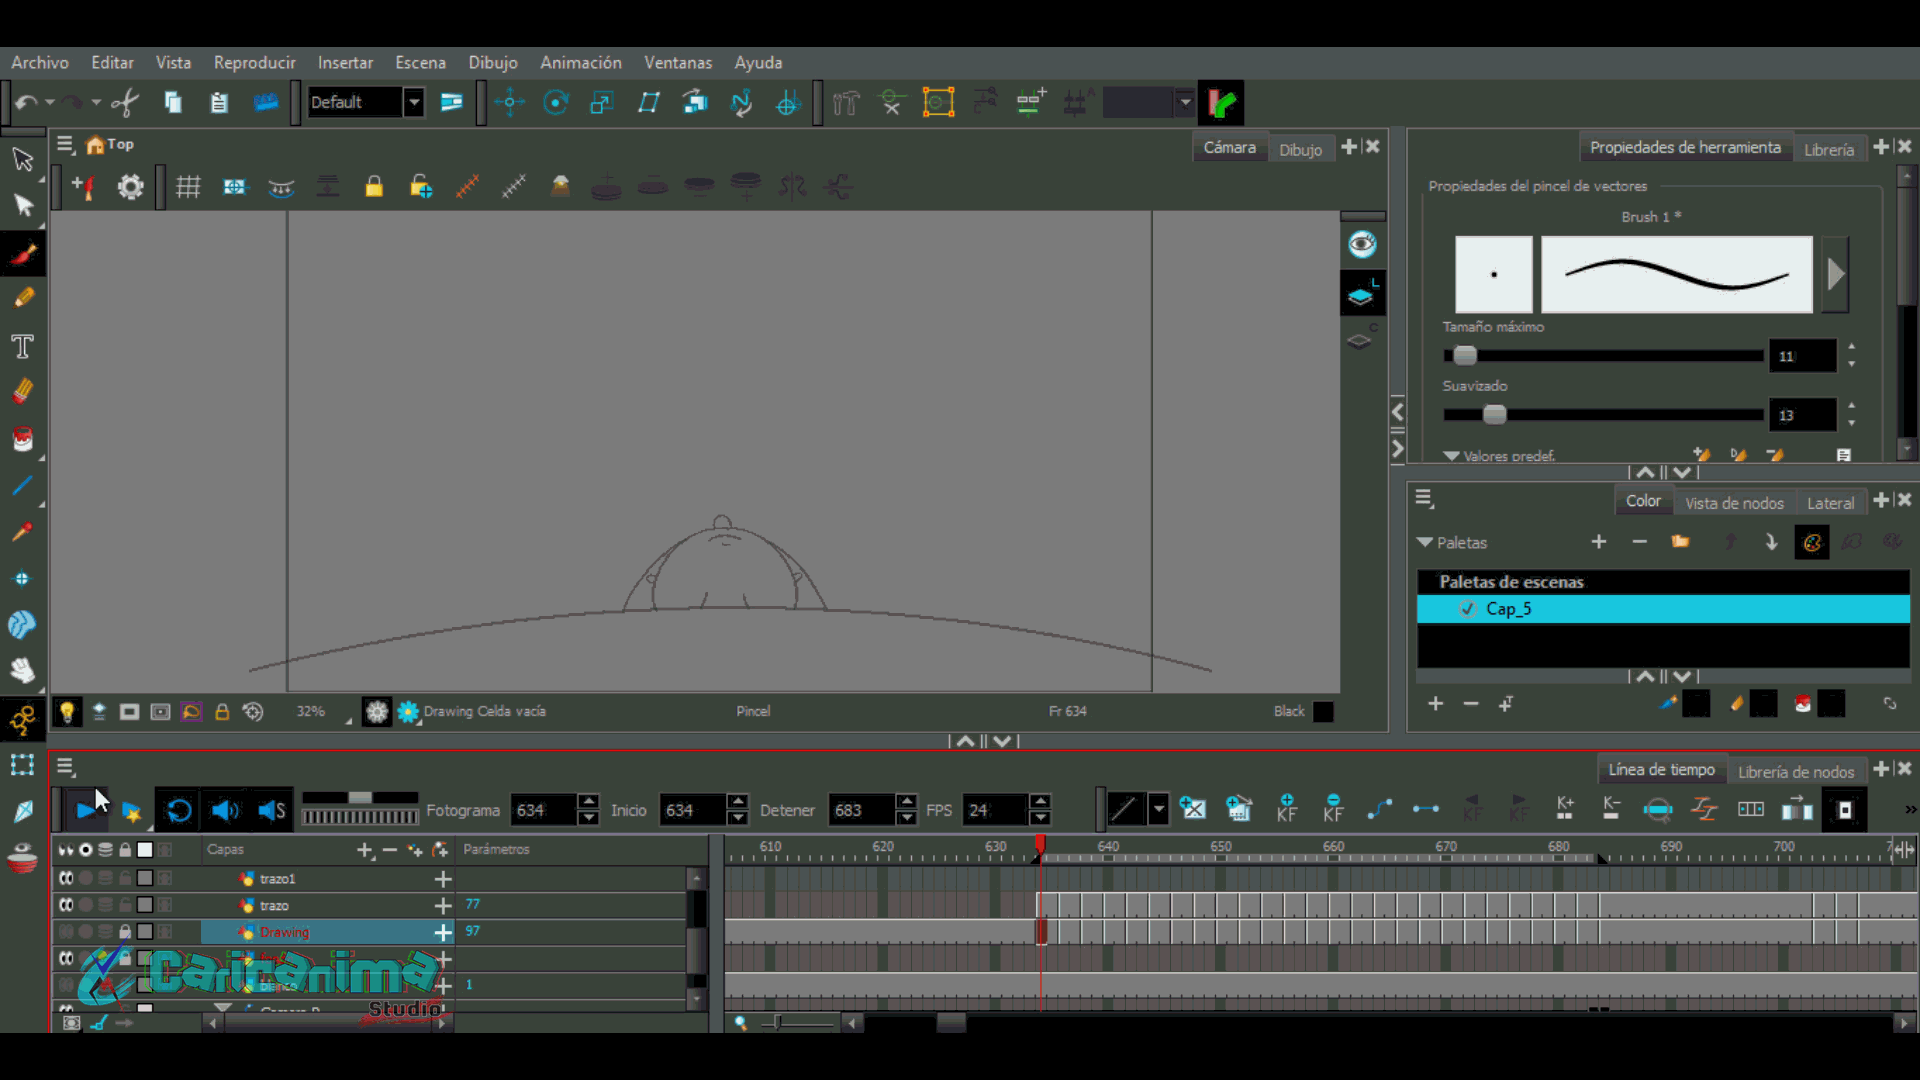Remove layer with the Capas minus button
This screenshot has height=1080, width=1920.
(x=390, y=850)
